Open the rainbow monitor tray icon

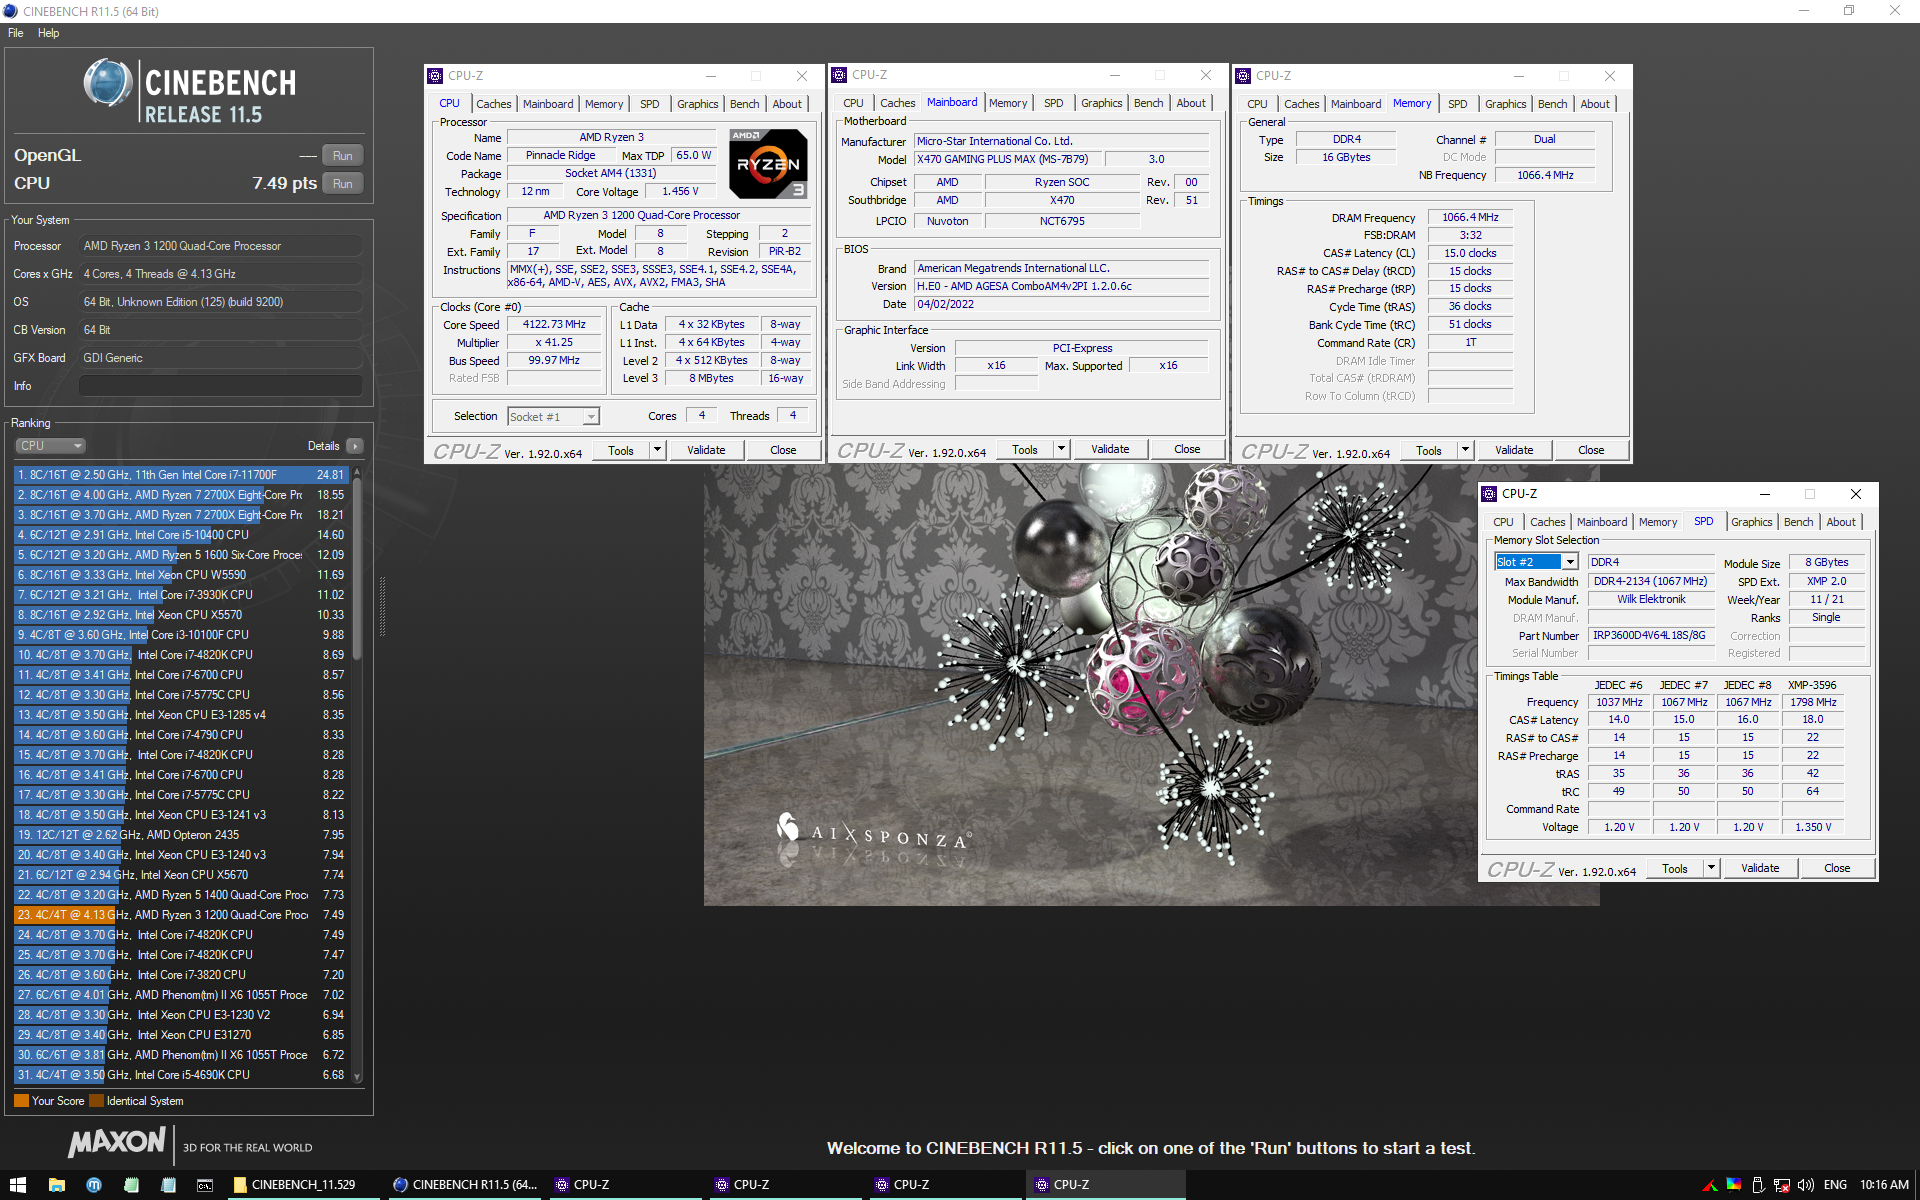pyautogui.click(x=1734, y=1185)
